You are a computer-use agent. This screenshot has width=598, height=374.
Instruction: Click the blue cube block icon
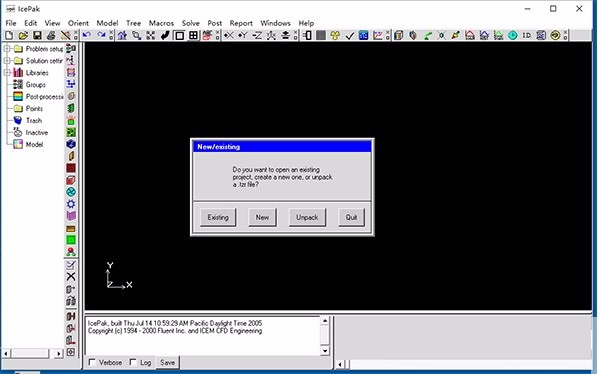(71, 144)
